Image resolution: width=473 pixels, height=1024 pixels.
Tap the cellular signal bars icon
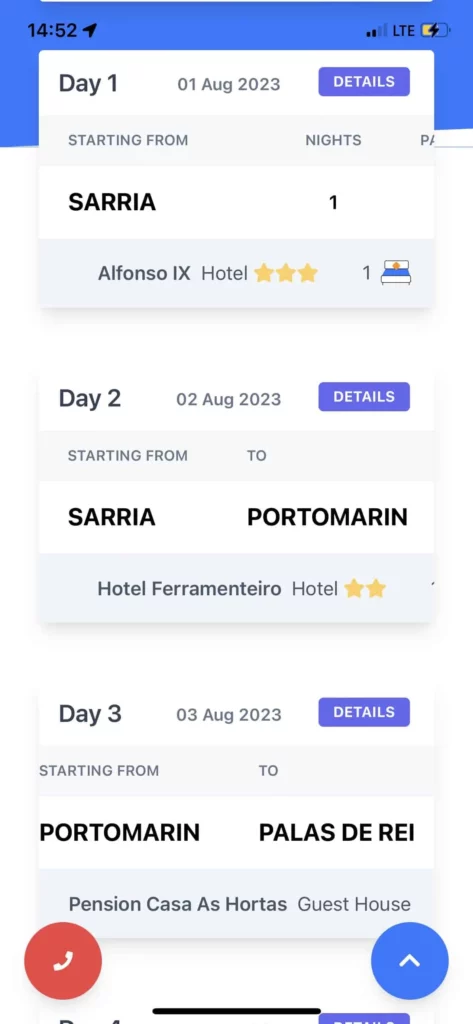click(376, 31)
